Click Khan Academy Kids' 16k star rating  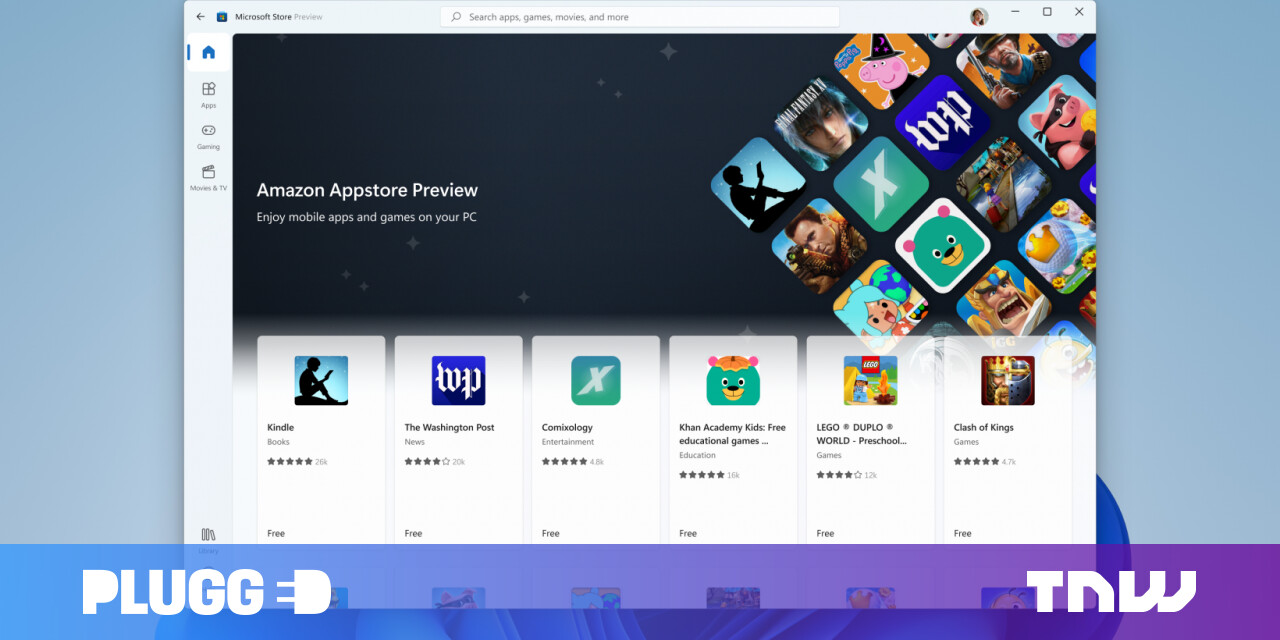[x=709, y=475]
